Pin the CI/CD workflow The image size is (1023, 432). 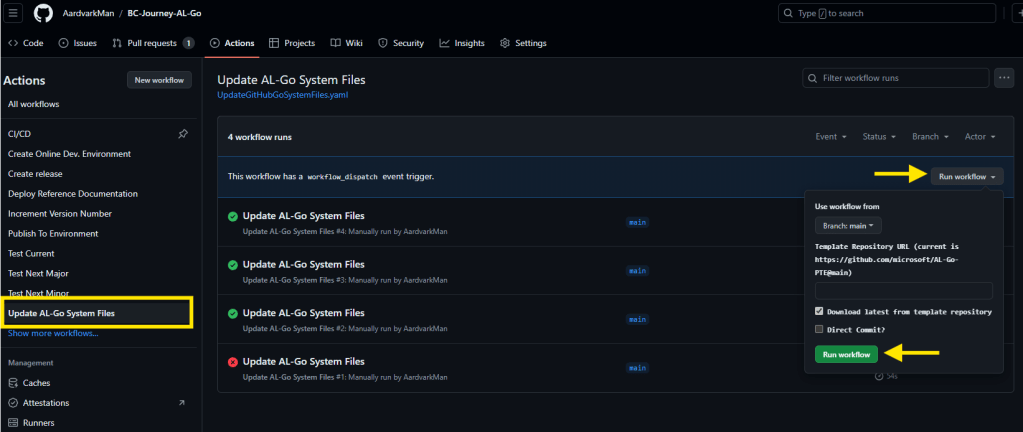tap(182, 134)
